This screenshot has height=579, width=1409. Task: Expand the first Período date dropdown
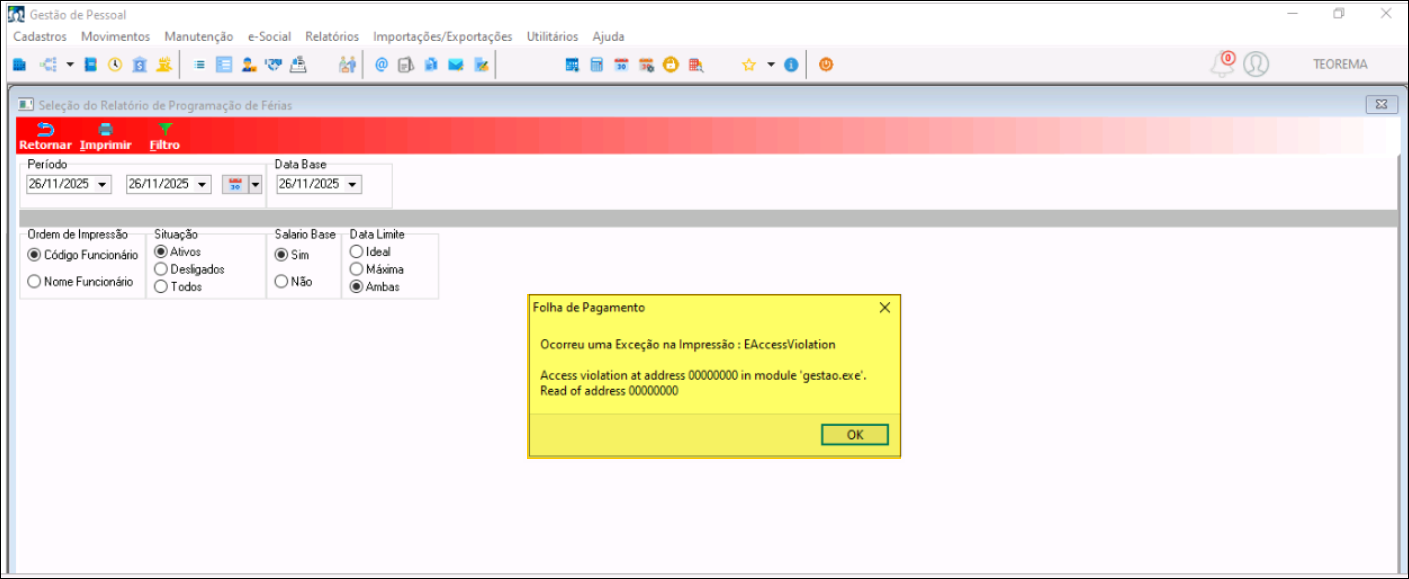coord(103,184)
